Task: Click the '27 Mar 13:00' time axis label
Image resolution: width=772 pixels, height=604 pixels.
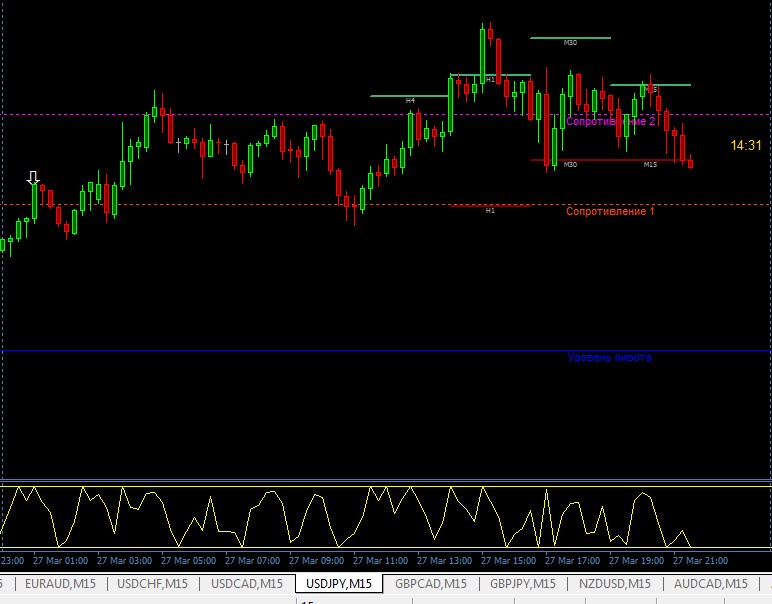Action: (445, 561)
